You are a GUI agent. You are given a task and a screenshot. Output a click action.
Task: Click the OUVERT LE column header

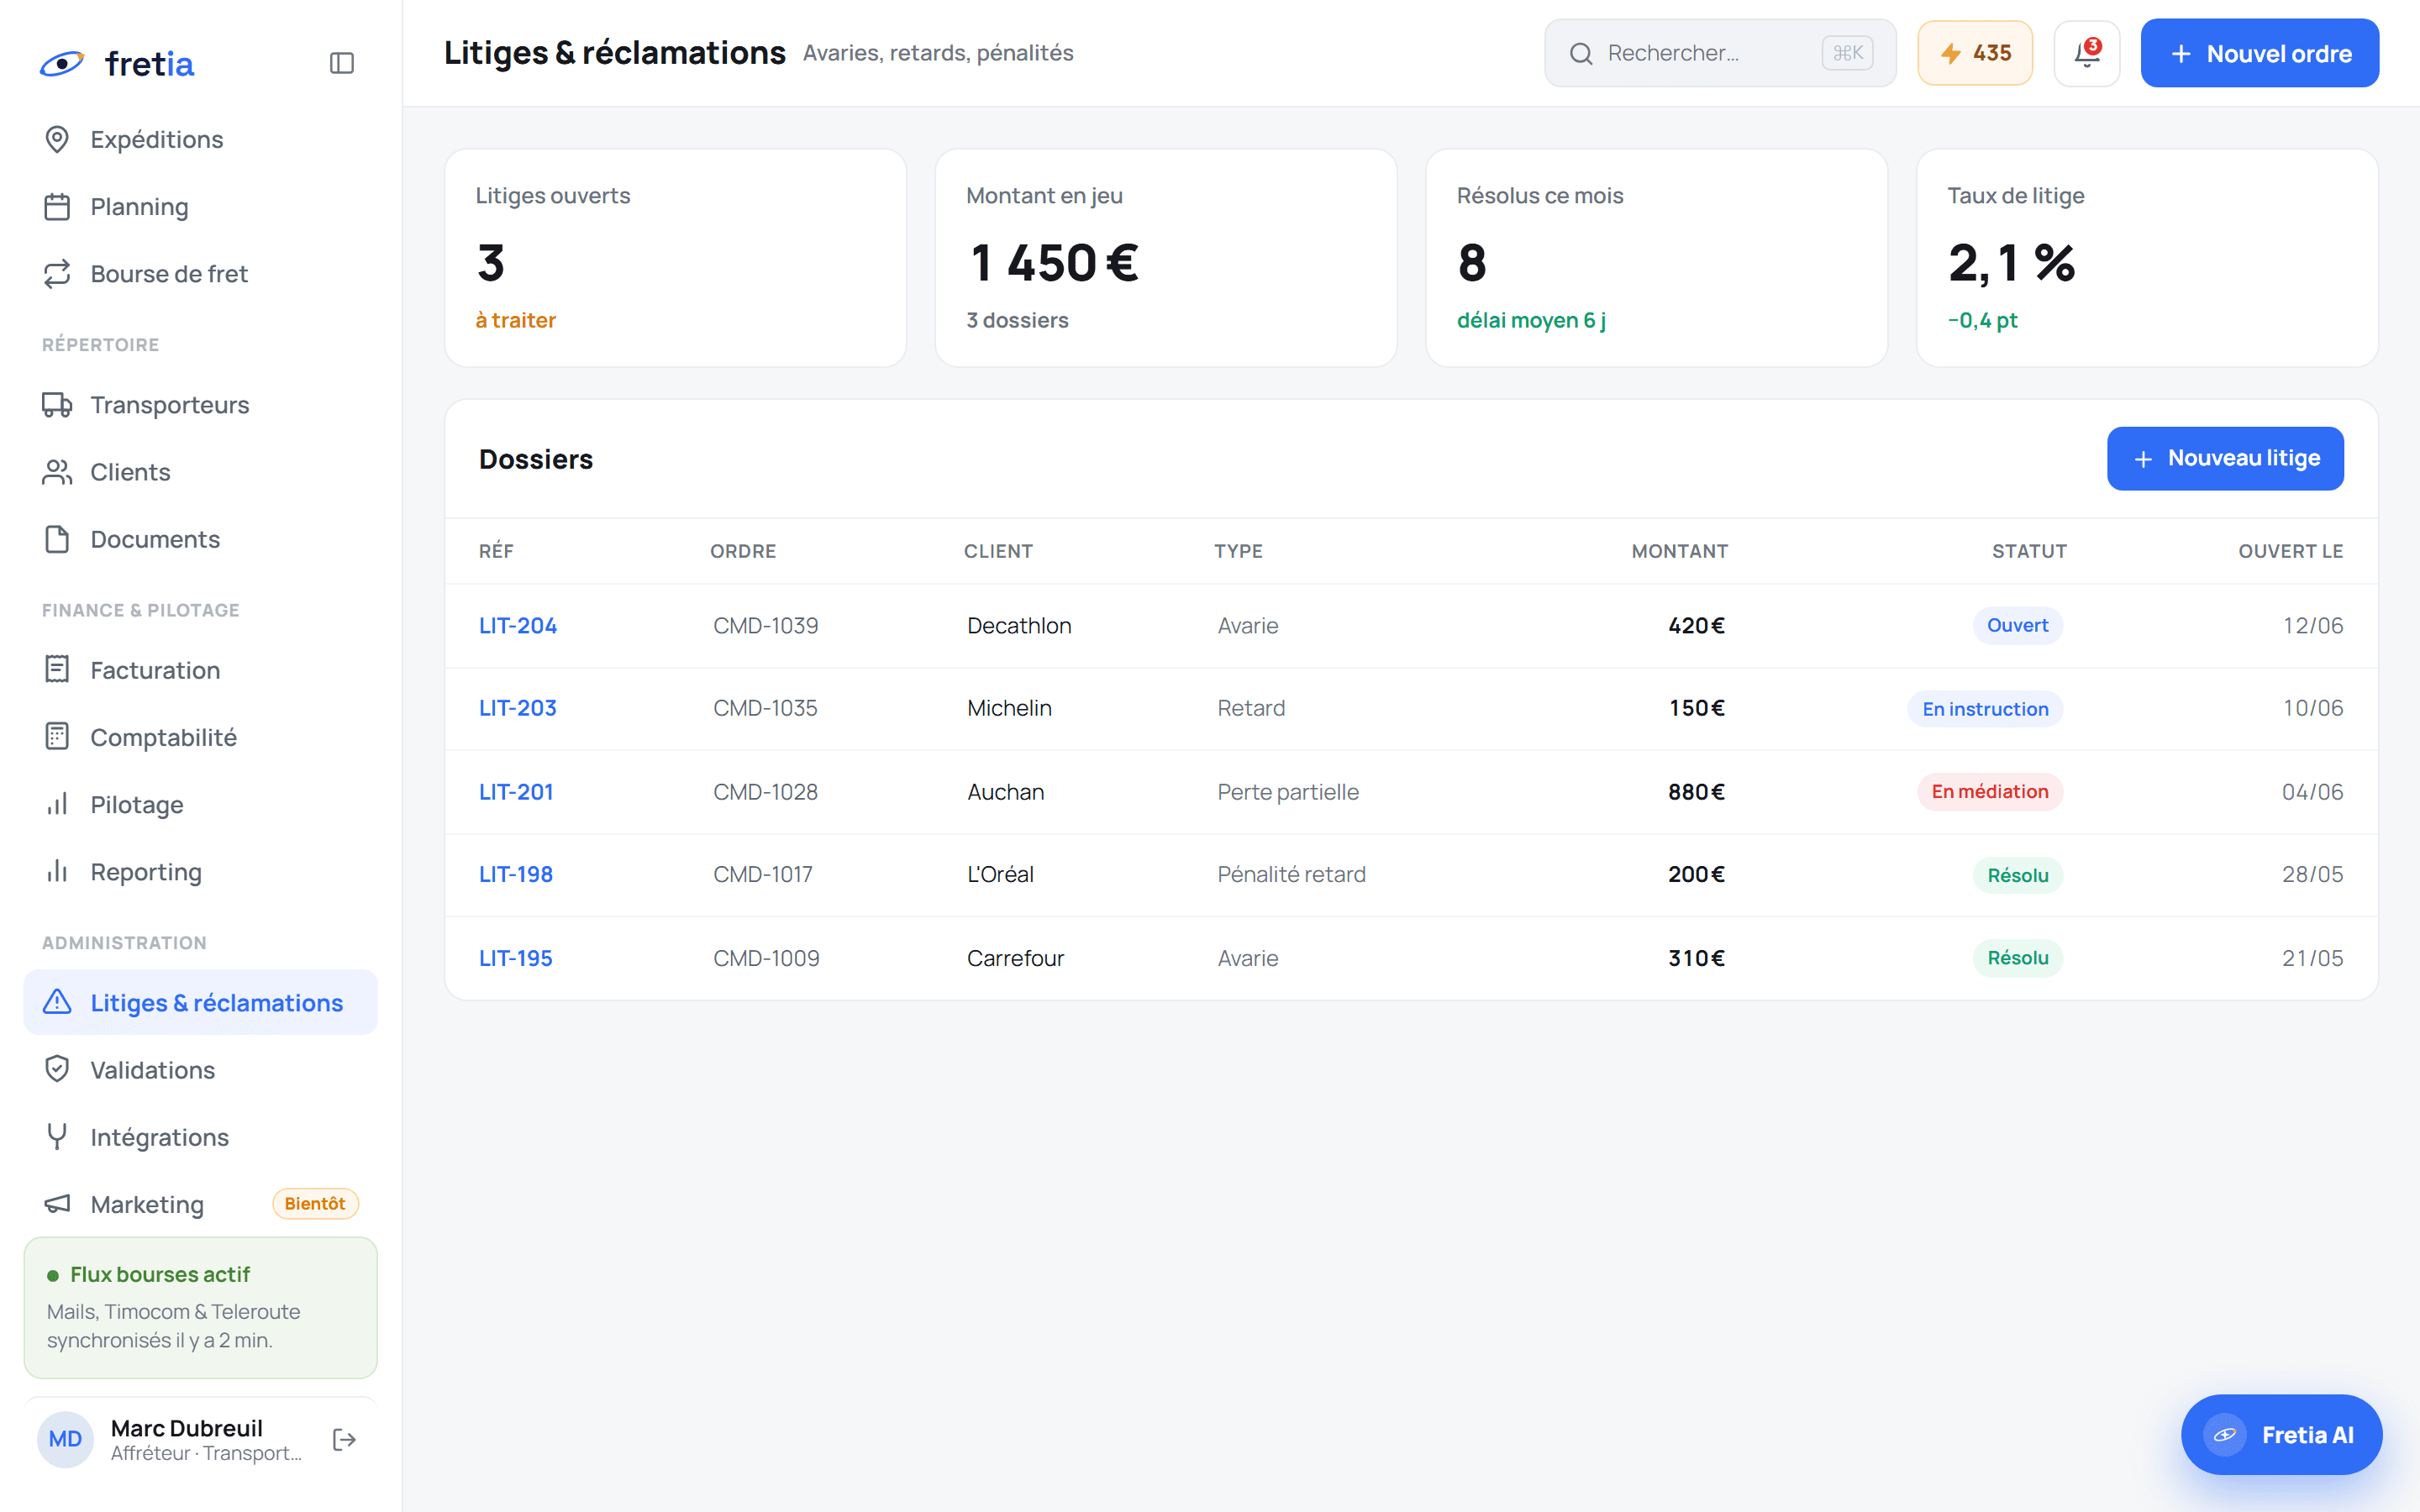pyautogui.click(x=2290, y=551)
